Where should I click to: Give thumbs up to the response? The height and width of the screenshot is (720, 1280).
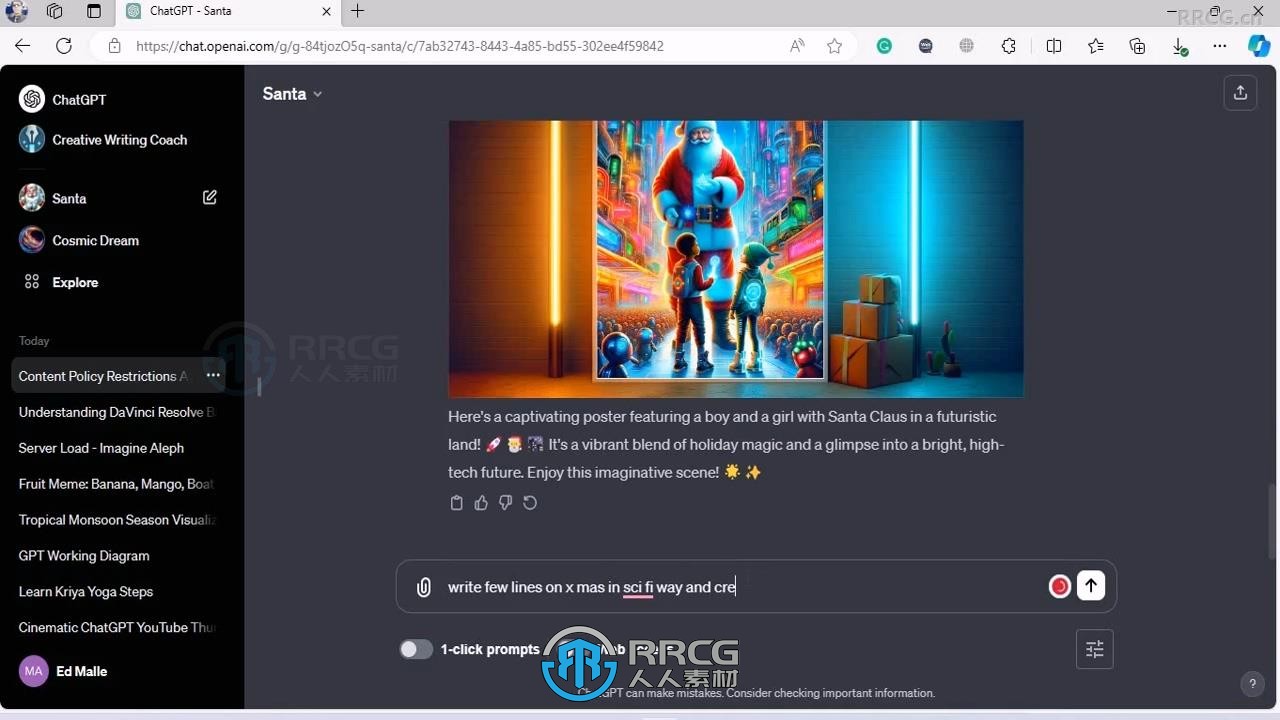click(x=481, y=503)
